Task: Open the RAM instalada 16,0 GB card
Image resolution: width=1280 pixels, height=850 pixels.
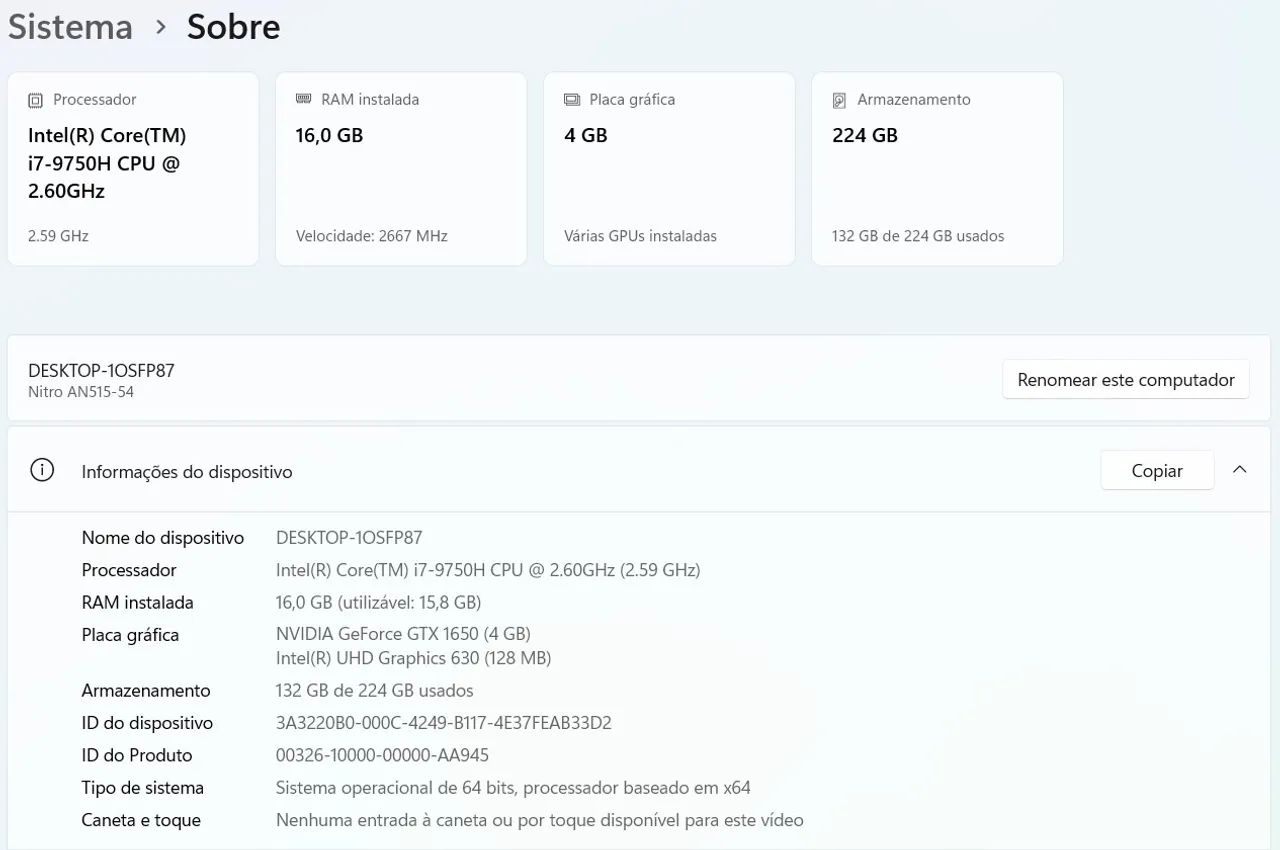Action: 401,169
